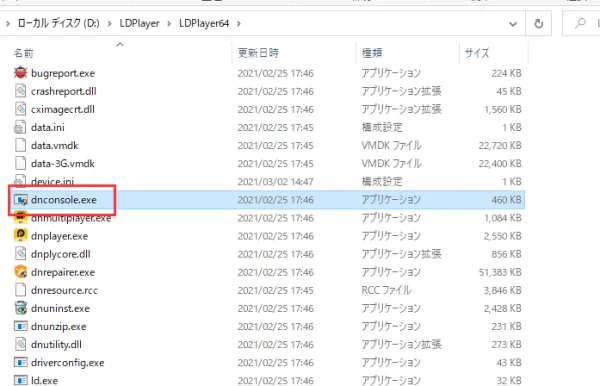The image size is (600, 386).
Task: Sort by 種類 column header
Action: point(372,53)
